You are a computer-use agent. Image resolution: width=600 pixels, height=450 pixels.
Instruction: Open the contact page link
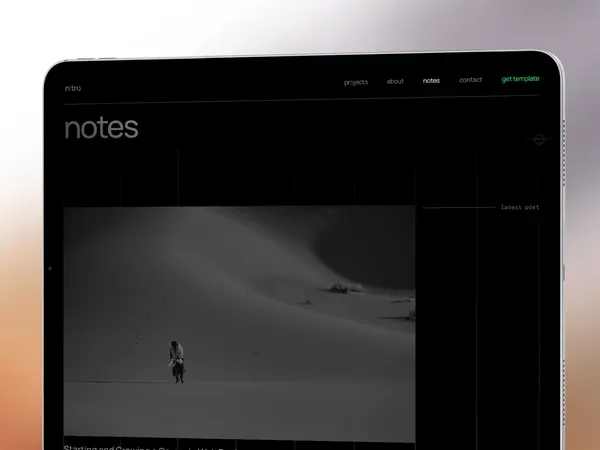(471, 80)
